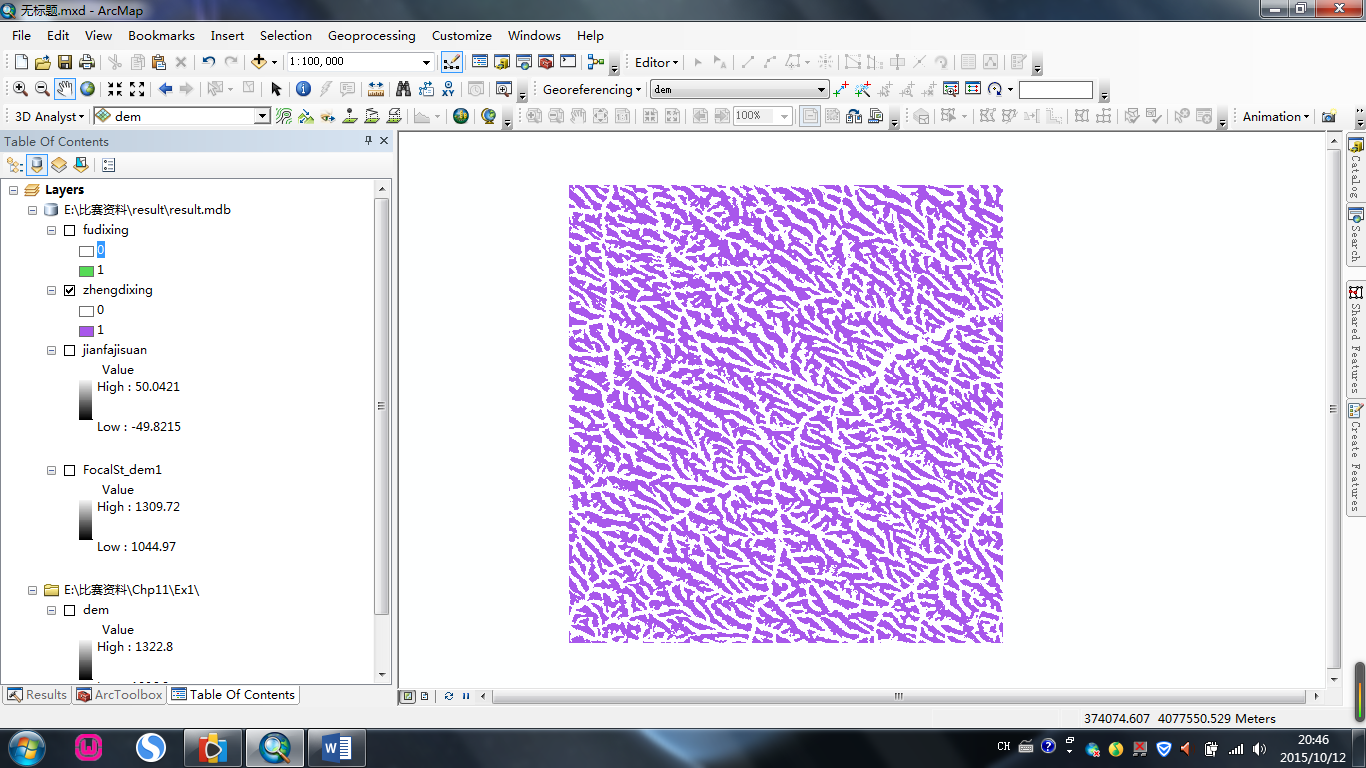Open the Search side panel tab
Image resolution: width=1366 pixels, height=768 pixels.
pyautogui.click(x=1355, y=235)
